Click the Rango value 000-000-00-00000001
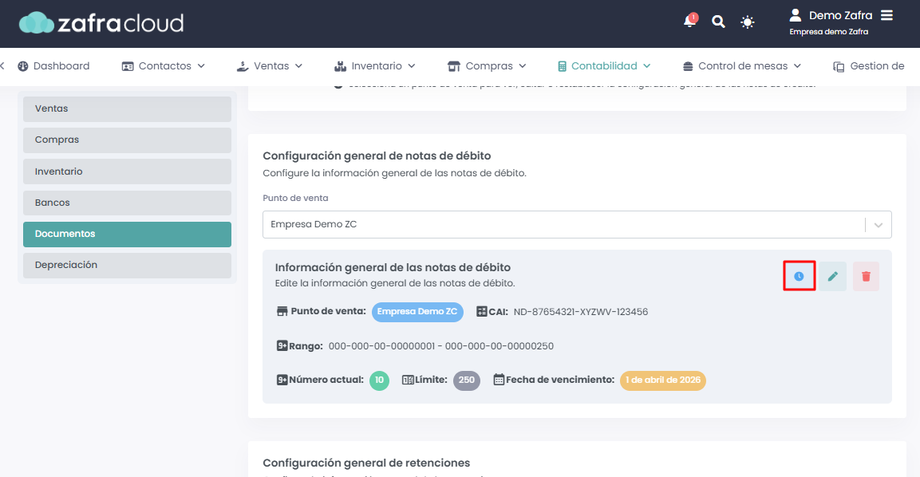 (382, 346)
